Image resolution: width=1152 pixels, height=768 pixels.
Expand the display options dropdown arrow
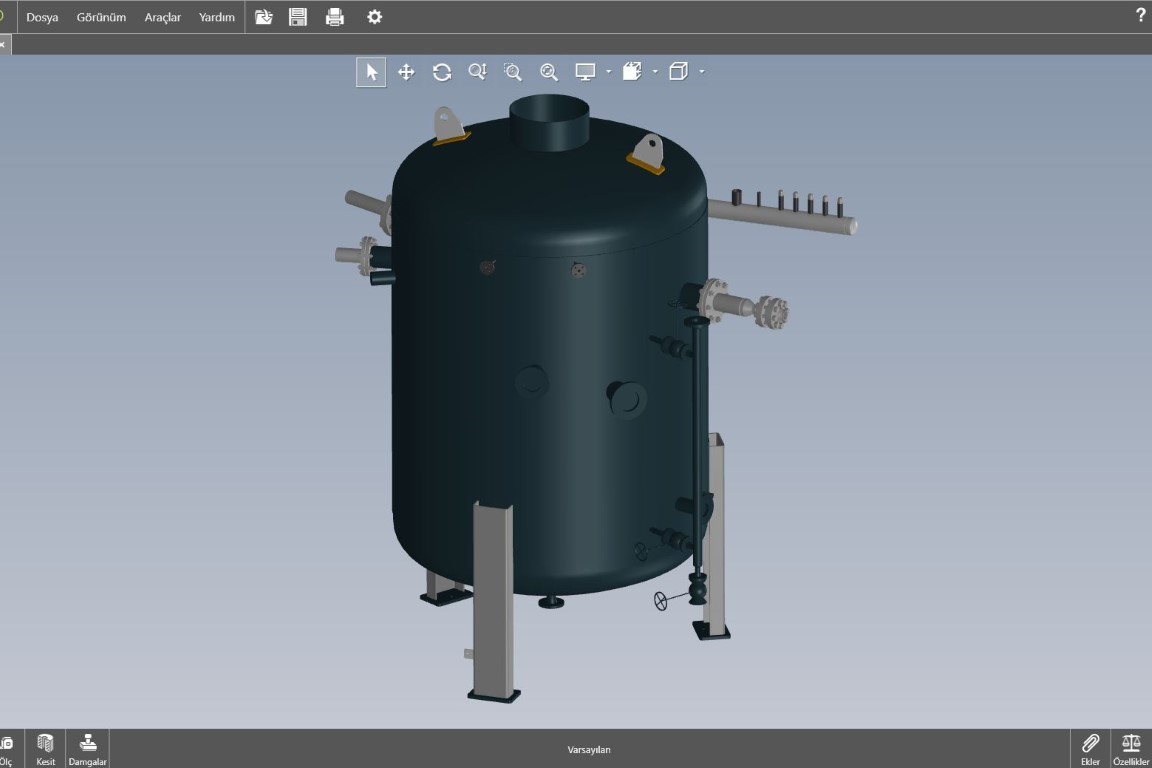point(608,72)
